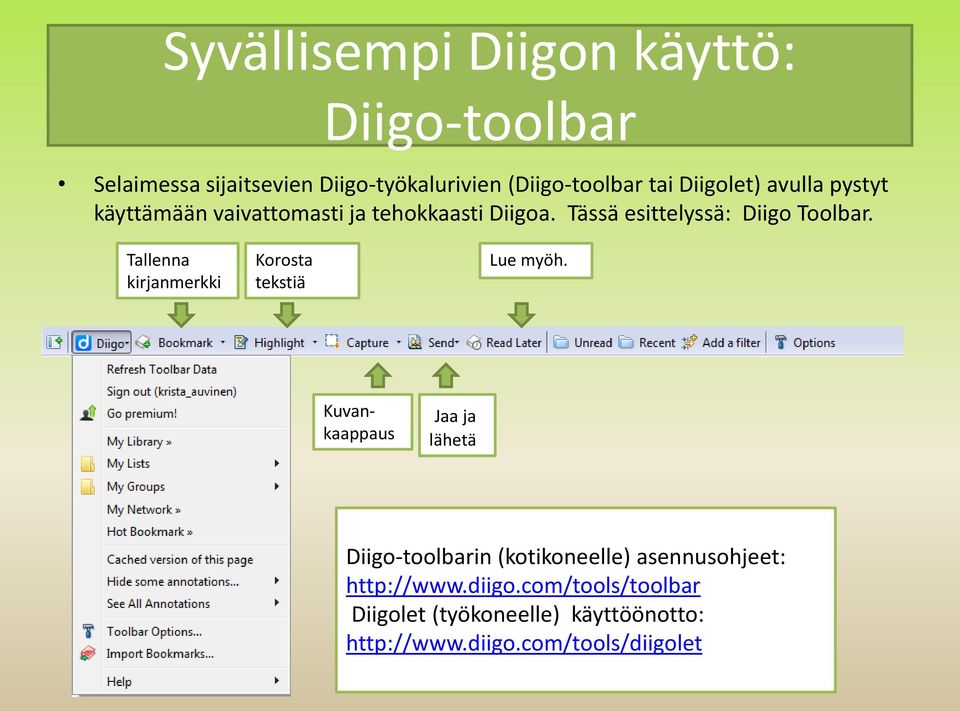Click the Read Later icon
Viewport: 960px width, 711px height.
click(474, 343)
